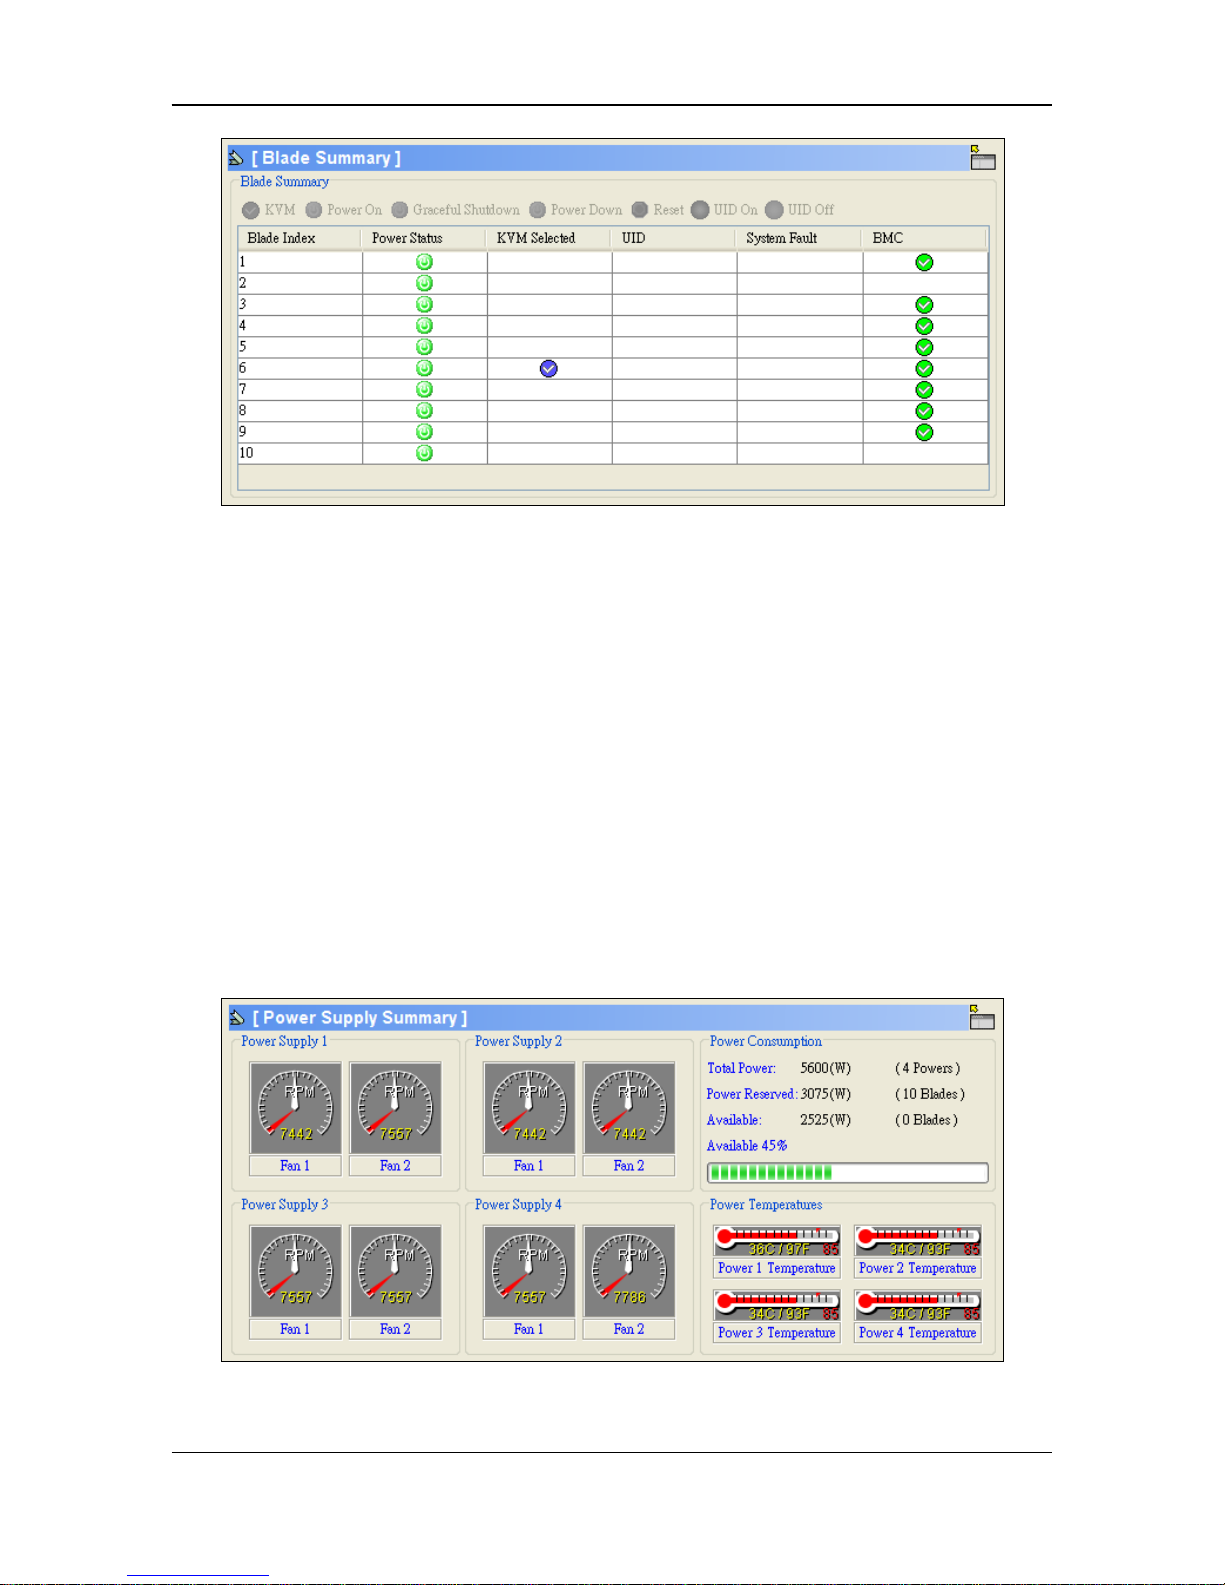Click the Fan 2 label under Power Supply 2
This screenshot has width=1225, height=1585.
point(629,1166)
